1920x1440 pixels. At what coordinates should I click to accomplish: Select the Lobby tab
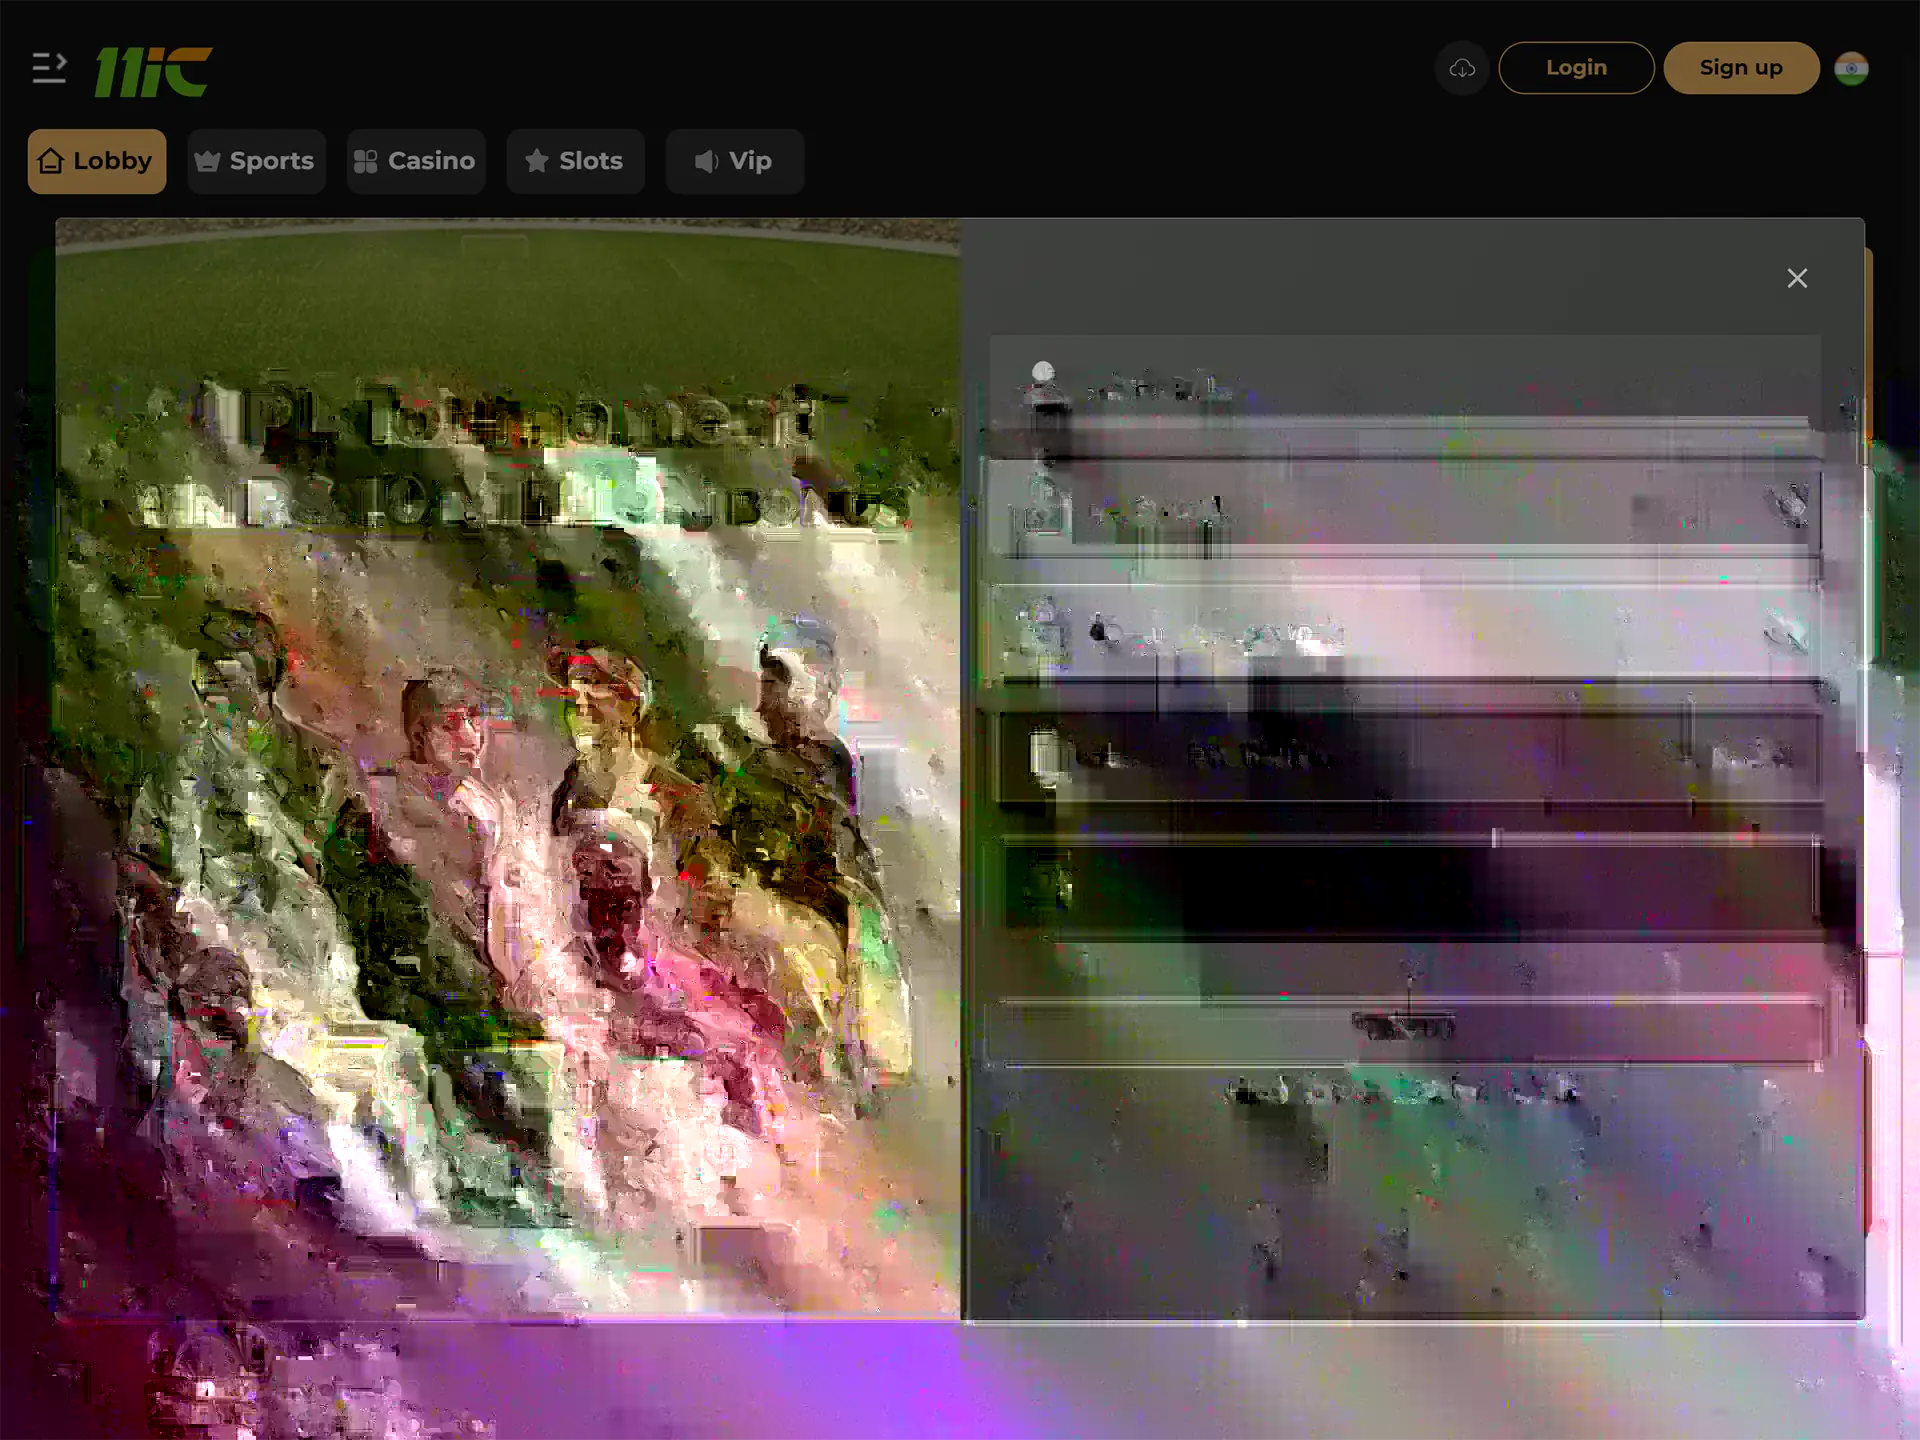pyautogui.click(x=97, y=161)
